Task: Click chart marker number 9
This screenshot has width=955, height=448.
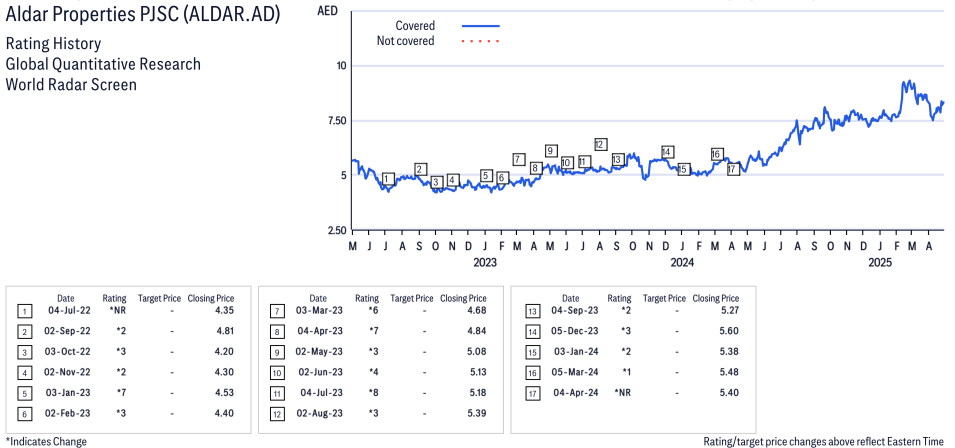Action: (x=551, y=151)
